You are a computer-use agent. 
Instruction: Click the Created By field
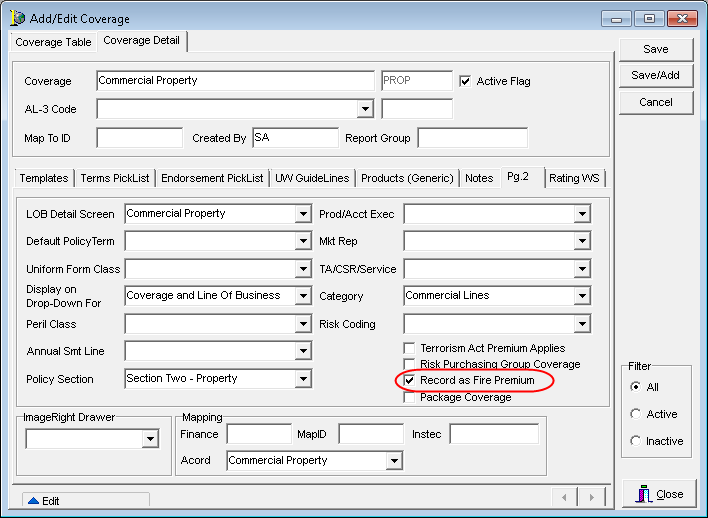(295, 138)
